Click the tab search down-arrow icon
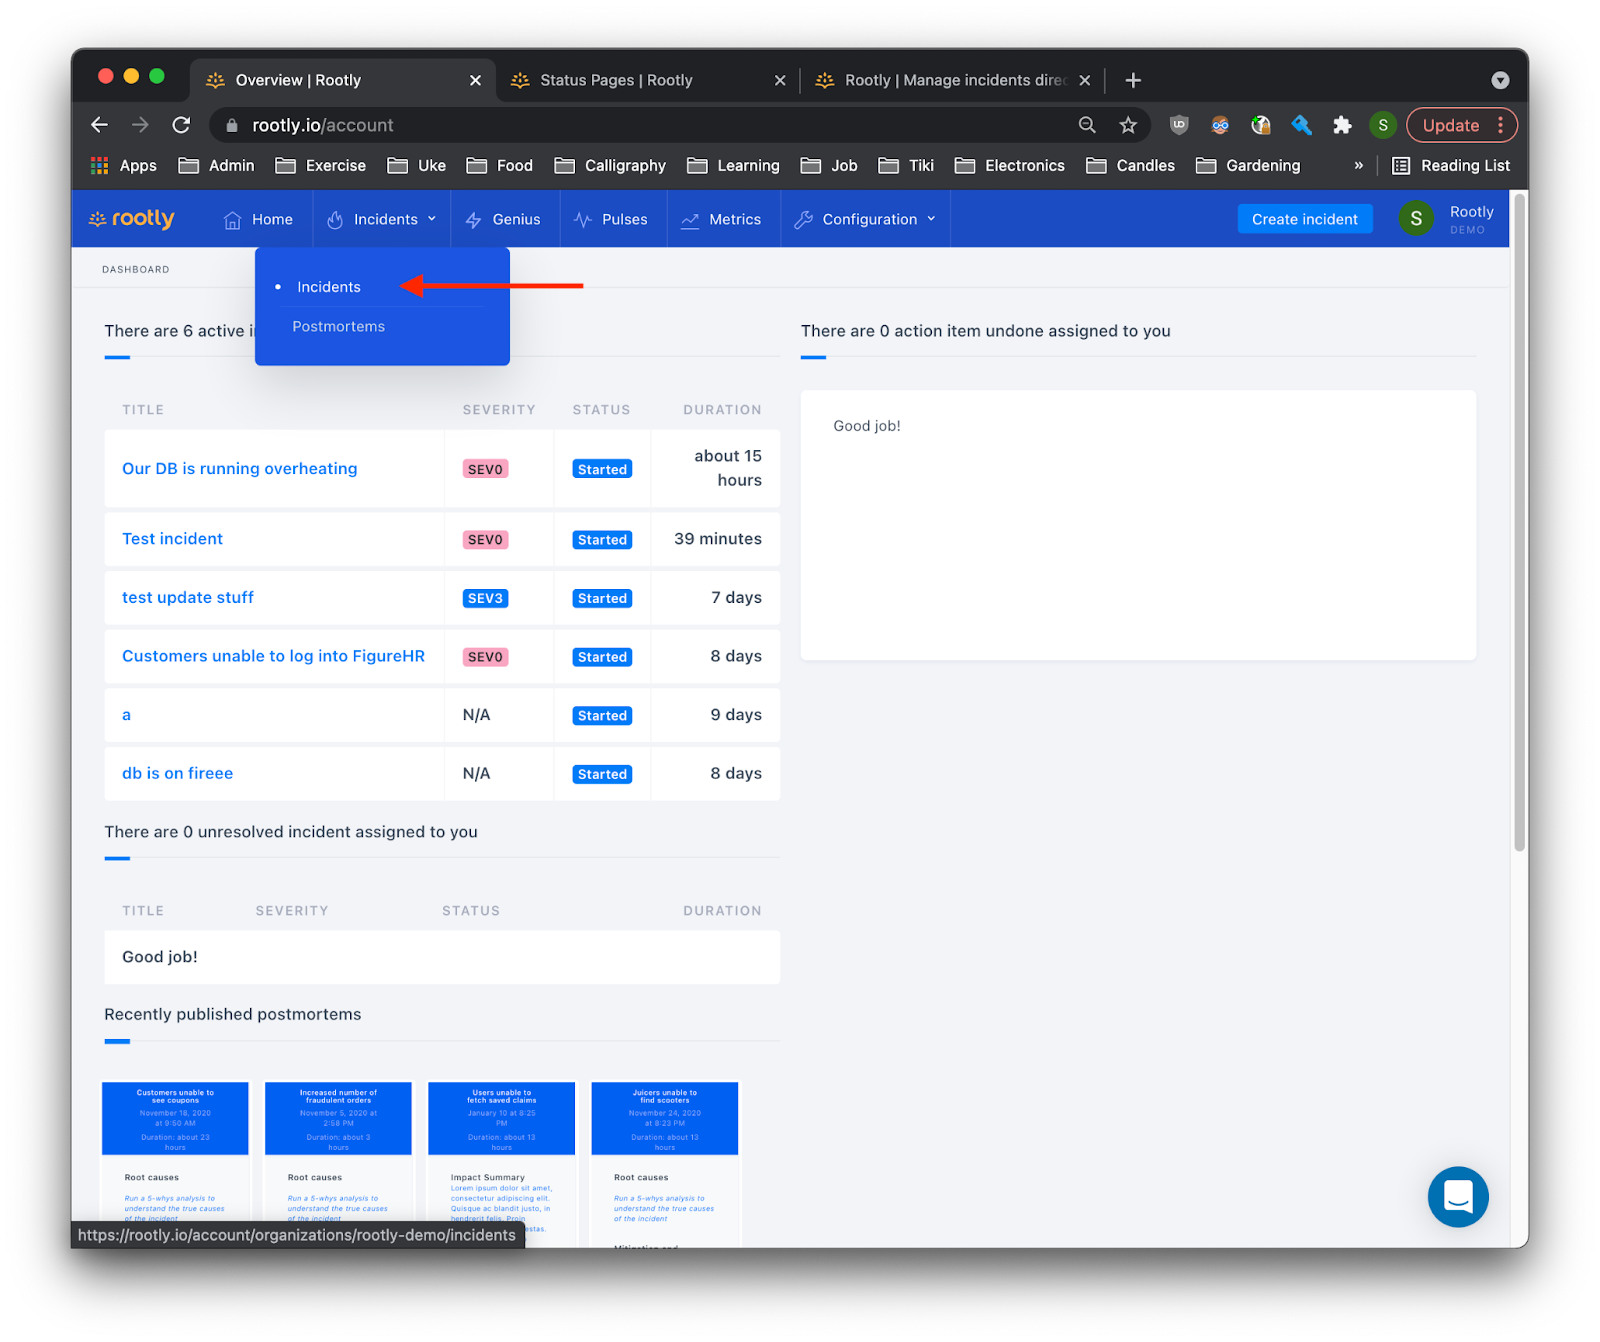The height and width of the screenshot is (1342, 1600). pos(1500,80)
